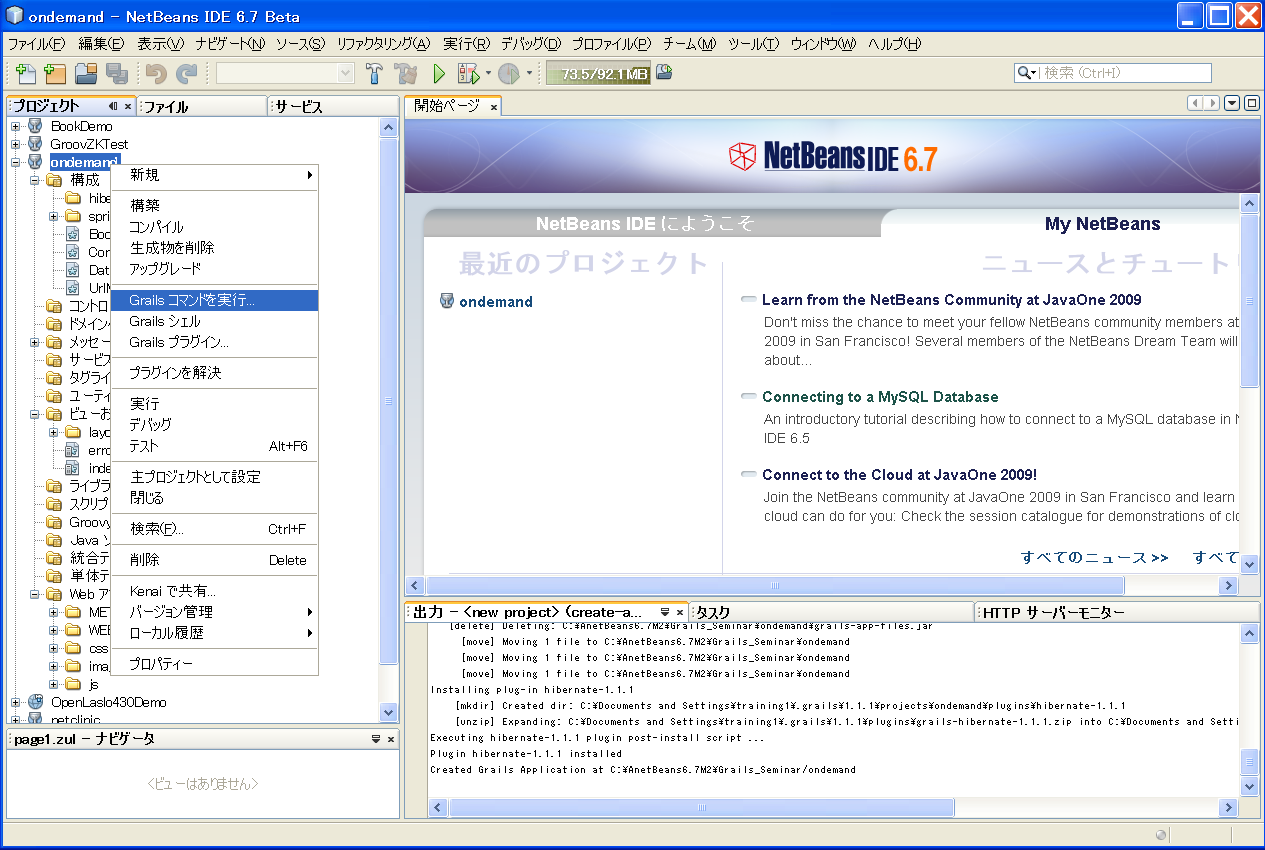Choose Grails コマンドを実行... from the context menu
This screenshot has height=850, width=1265.
[x=214, y=300]
